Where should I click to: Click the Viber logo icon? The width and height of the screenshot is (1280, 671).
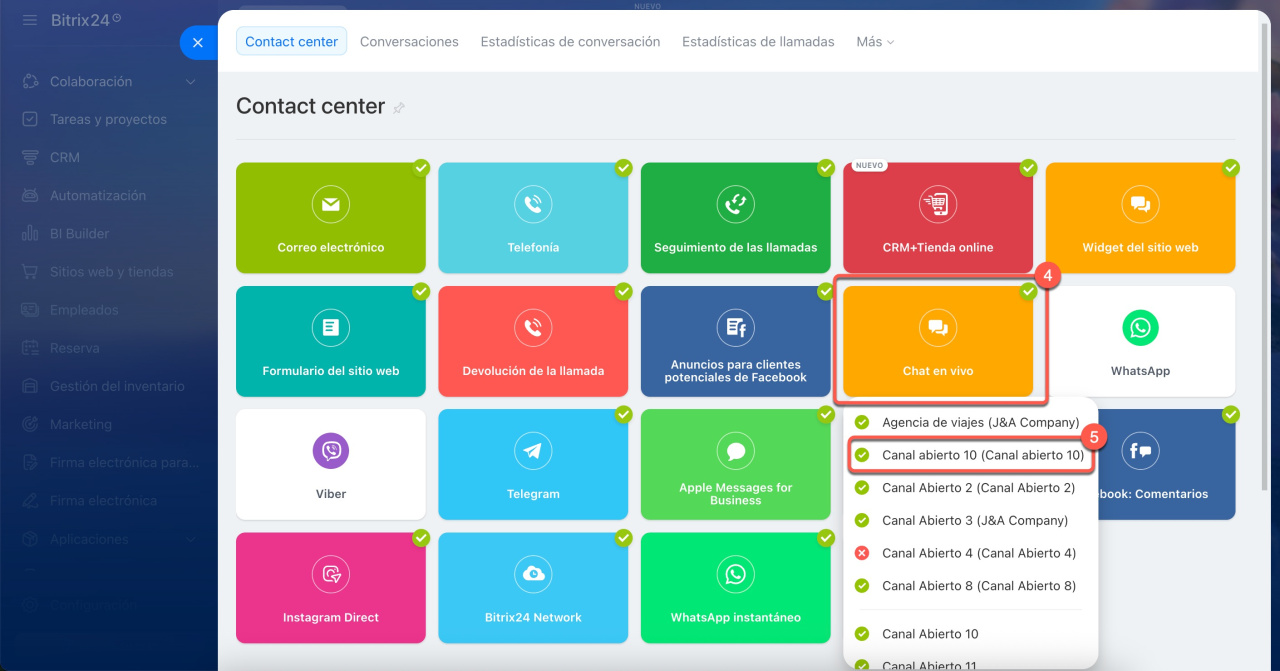click(331, 451)
